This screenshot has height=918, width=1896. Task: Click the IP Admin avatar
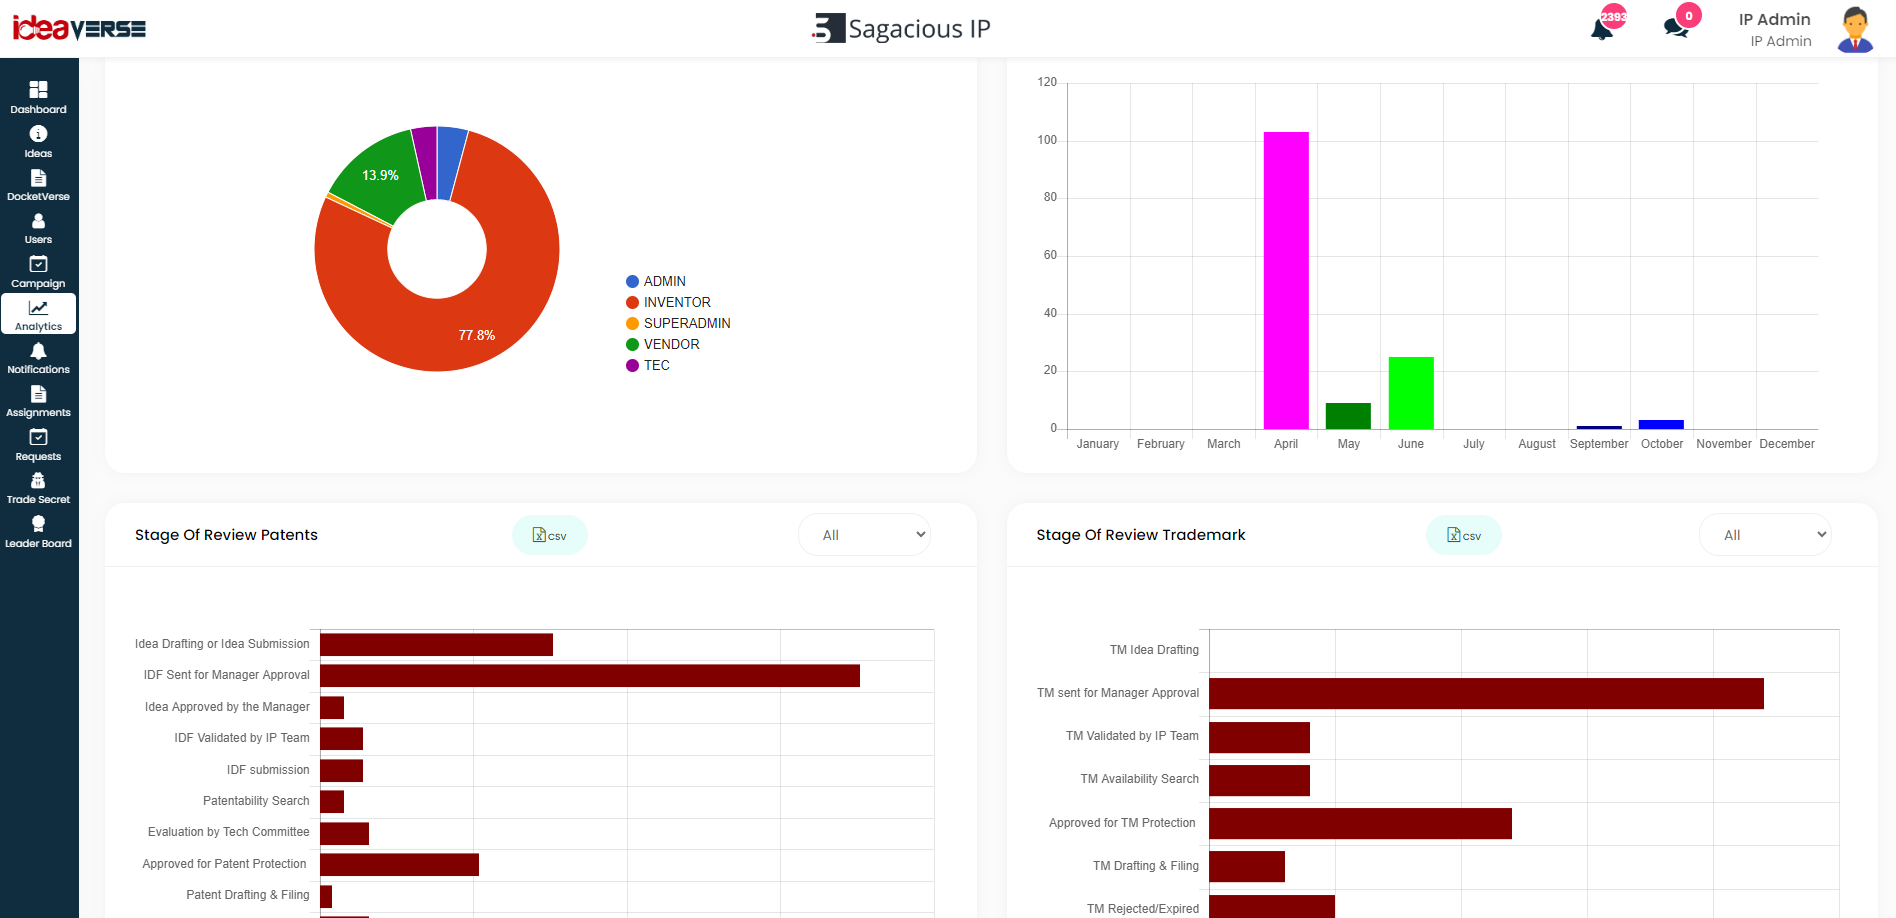[1855, 29]
